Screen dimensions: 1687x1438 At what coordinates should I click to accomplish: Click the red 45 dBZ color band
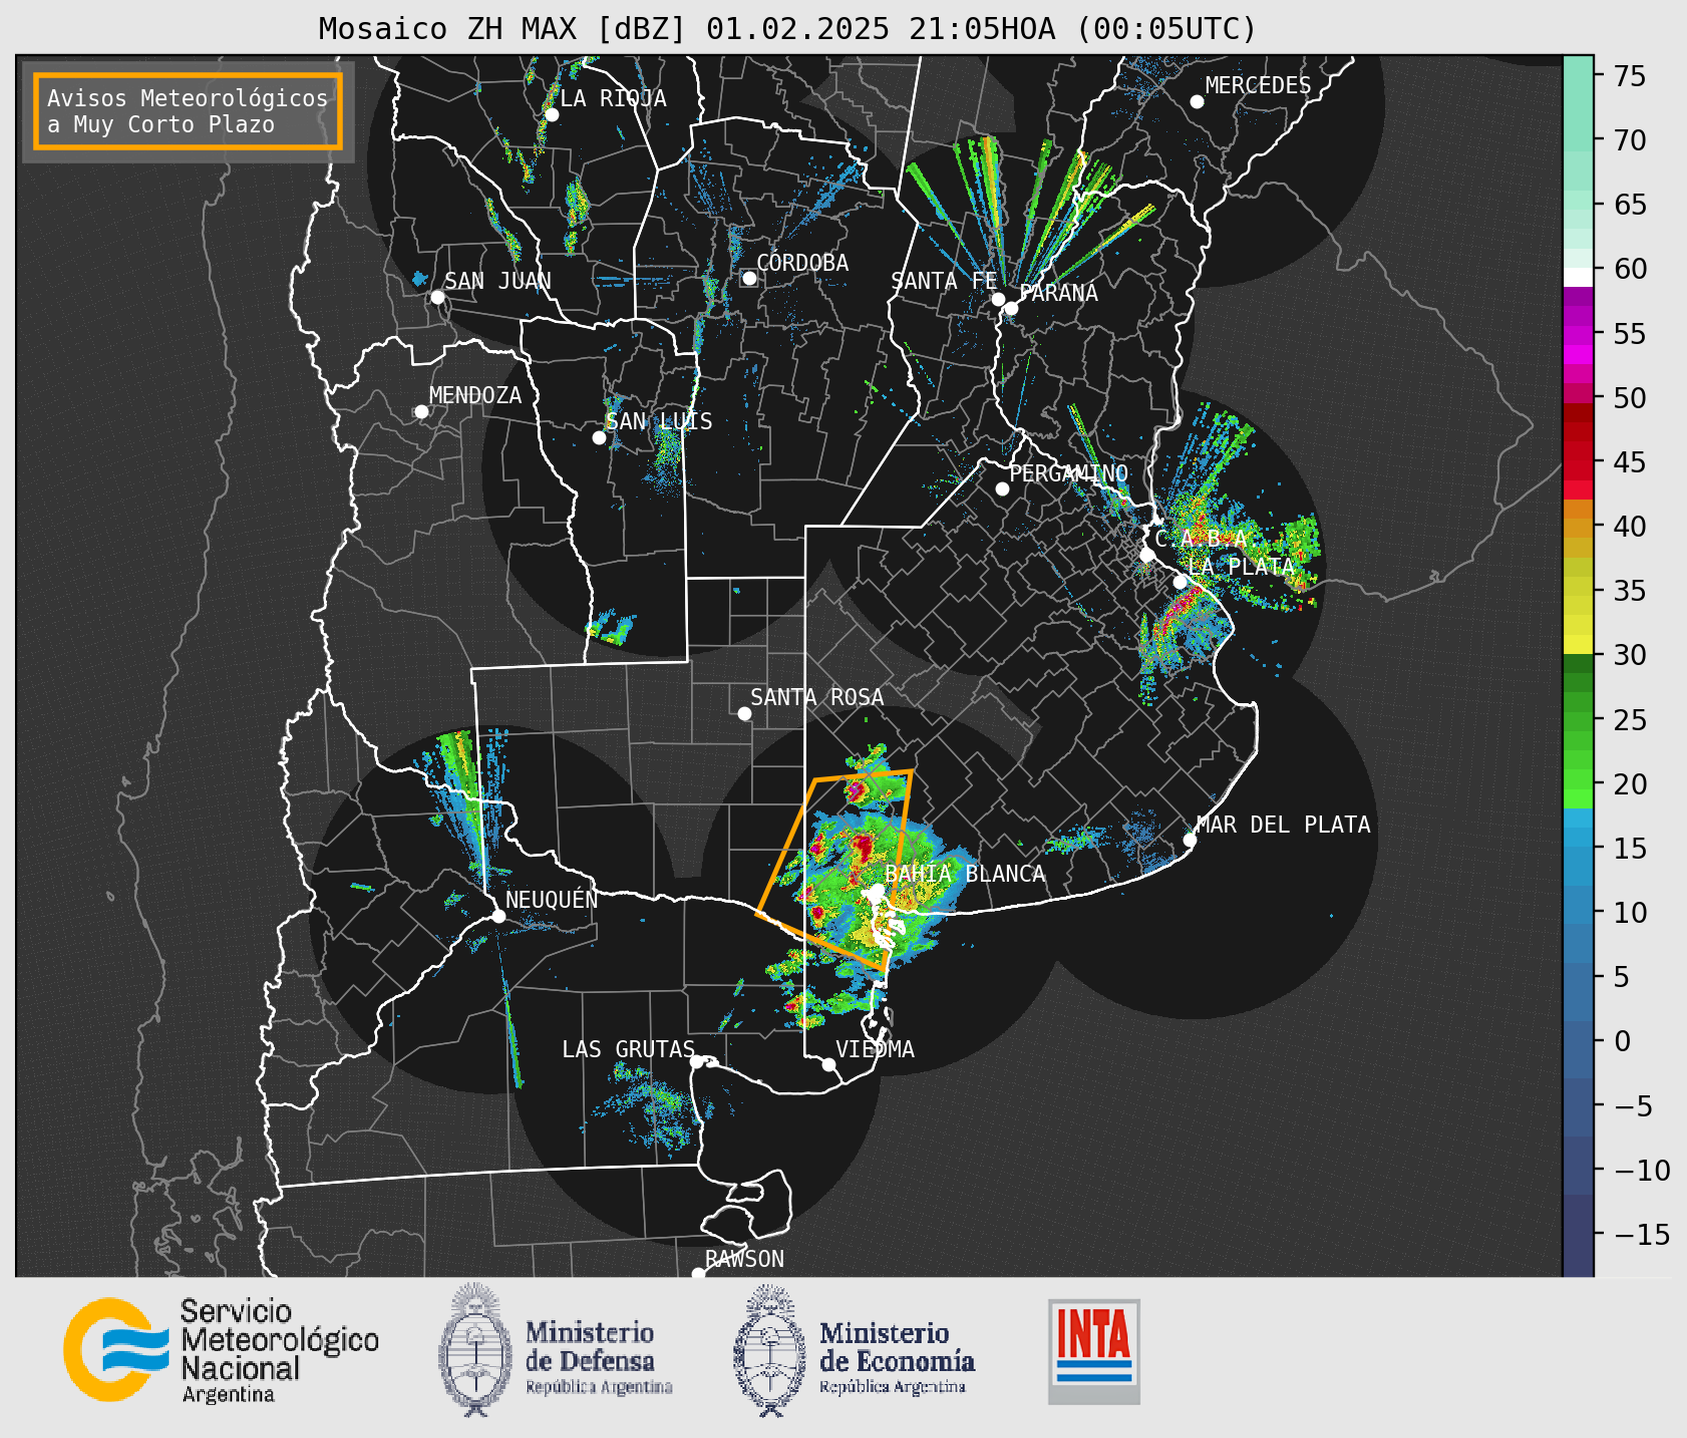(x=1578, y=463)
